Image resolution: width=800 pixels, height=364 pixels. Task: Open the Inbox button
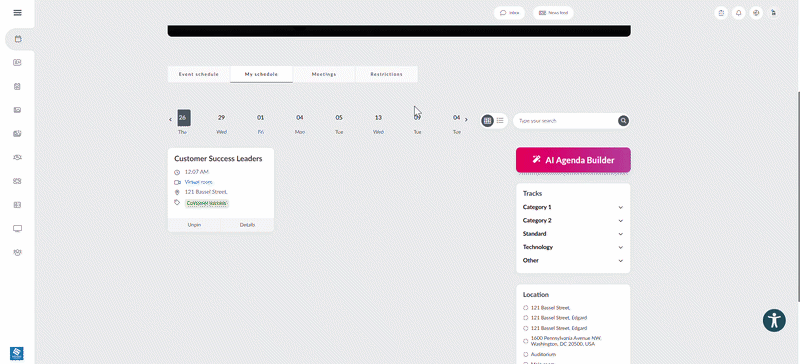point(509,13)
